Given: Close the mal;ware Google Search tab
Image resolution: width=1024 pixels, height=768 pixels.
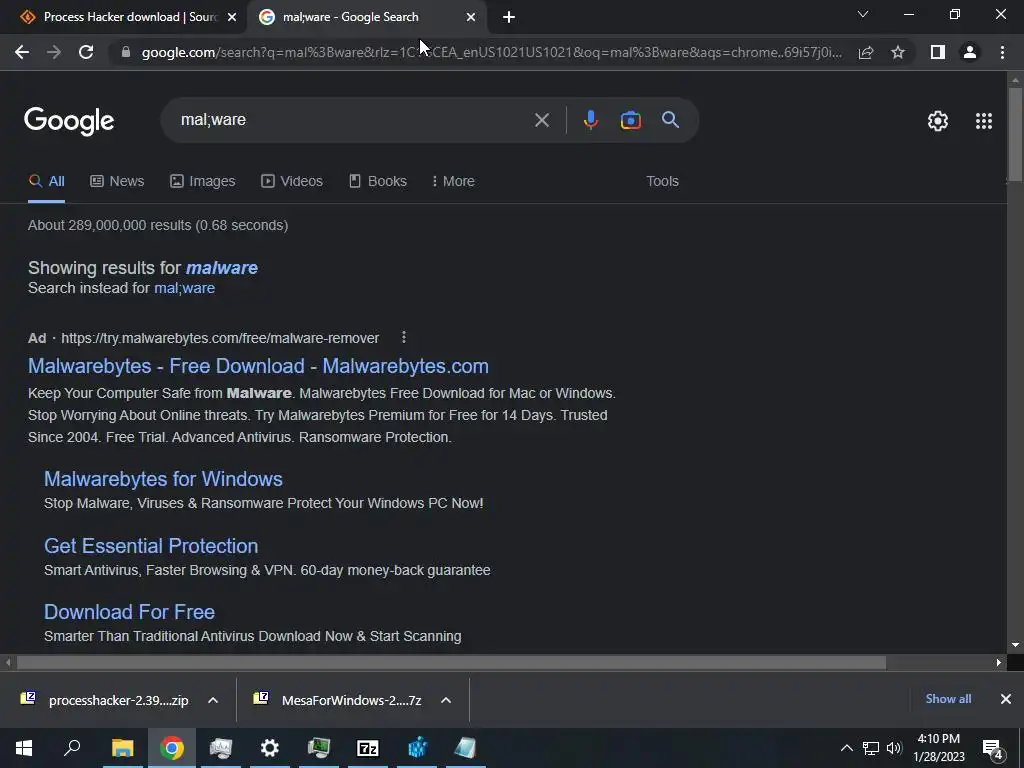Looking at the screenshot, I should tap(471, 18).
